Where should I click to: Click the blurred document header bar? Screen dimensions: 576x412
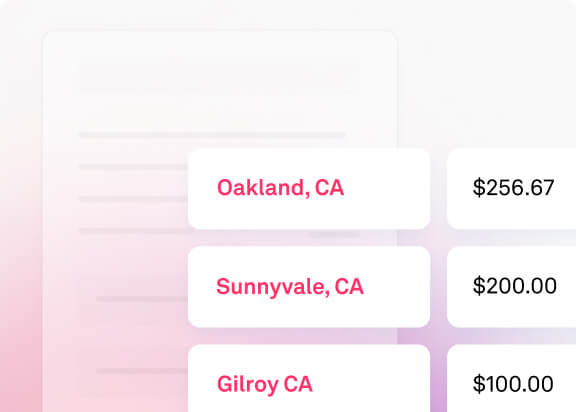pos(219,76)
